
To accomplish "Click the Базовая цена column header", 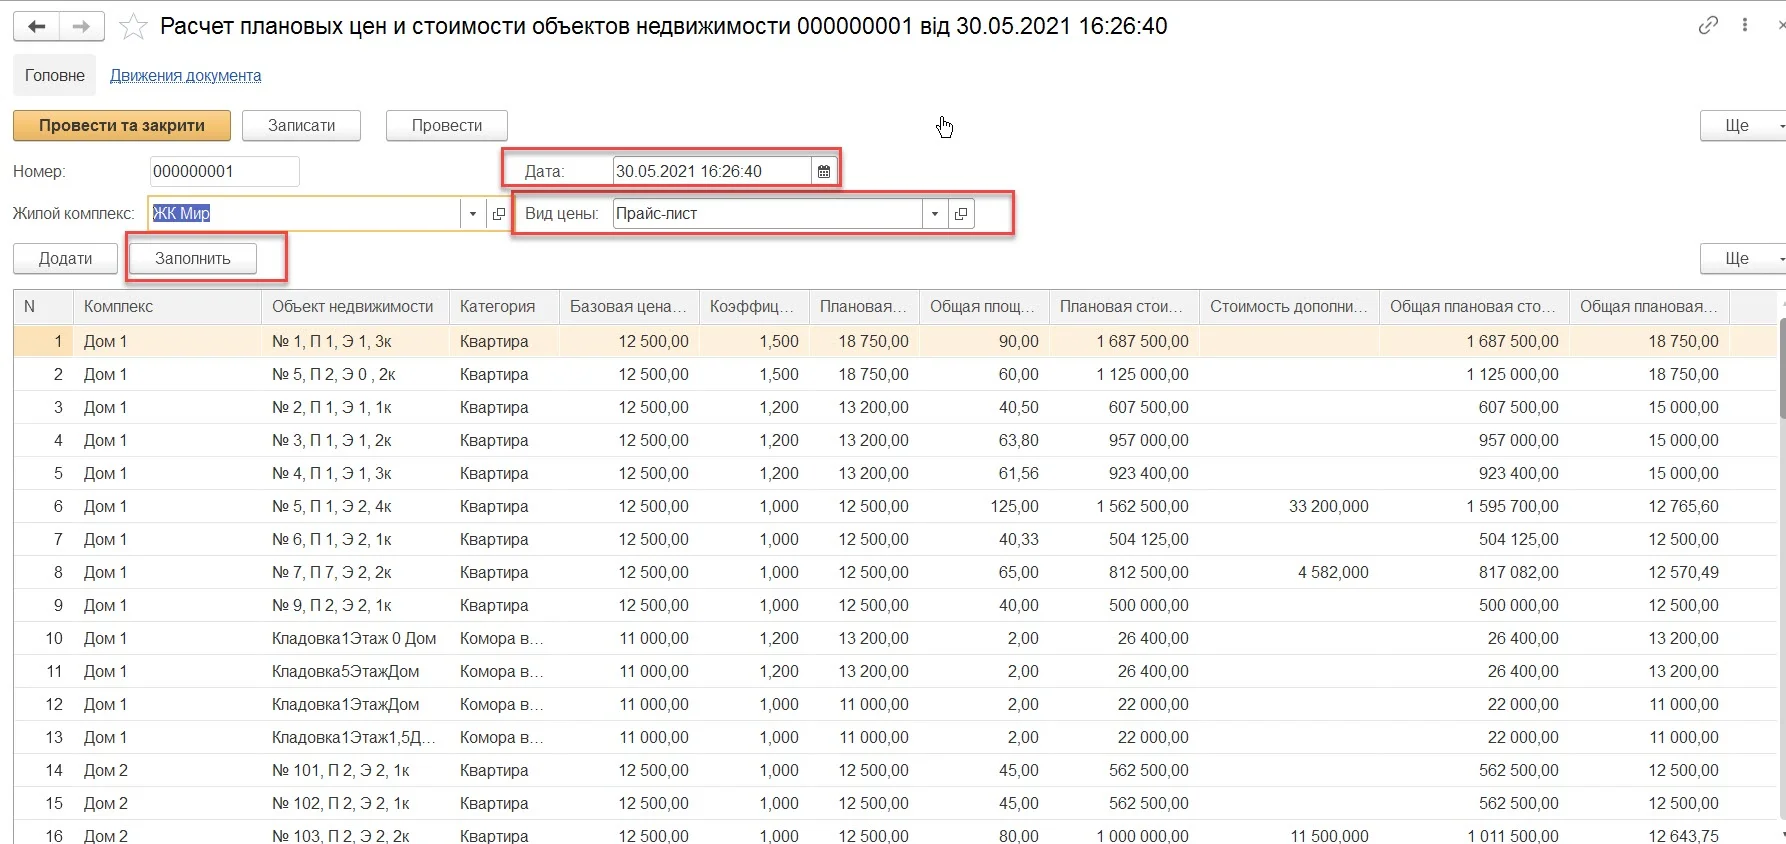I will (x=629, y=306).
